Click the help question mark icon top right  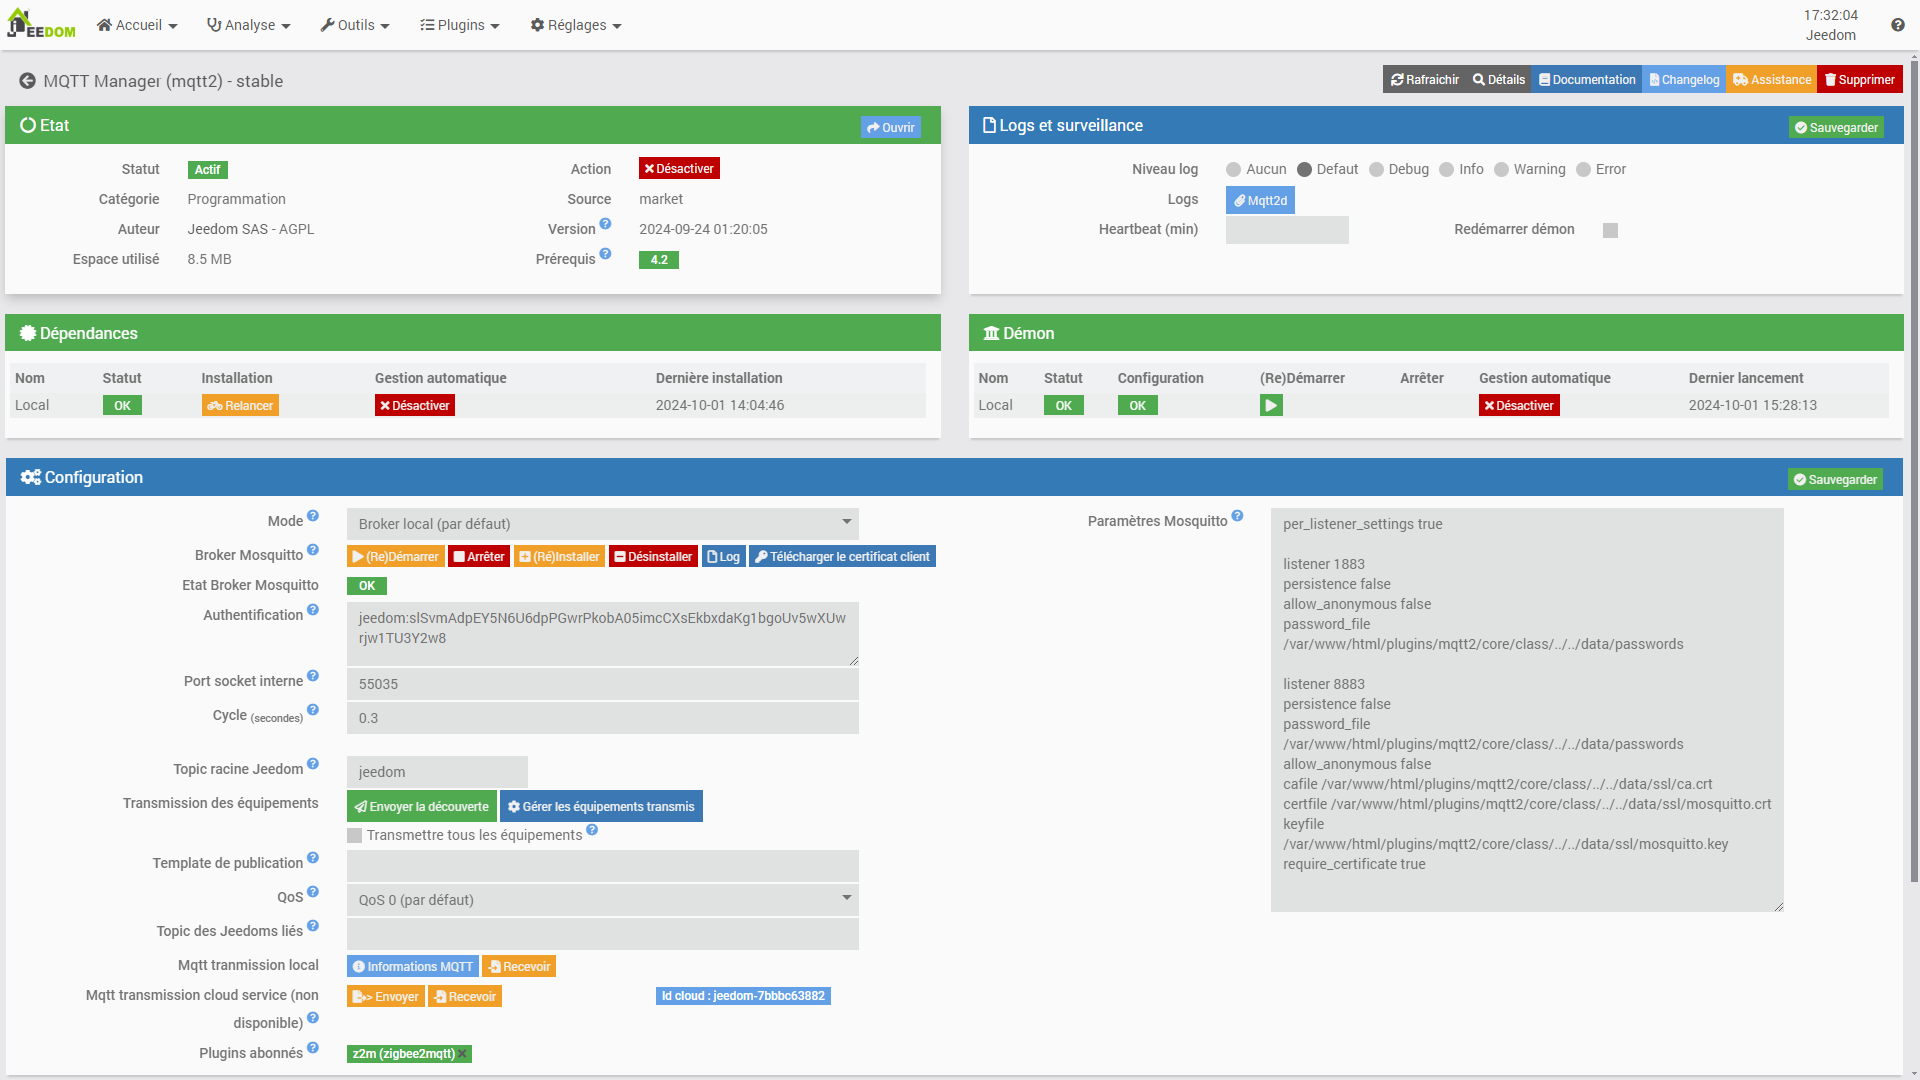pyautogui.click(x=1897, y=25)
